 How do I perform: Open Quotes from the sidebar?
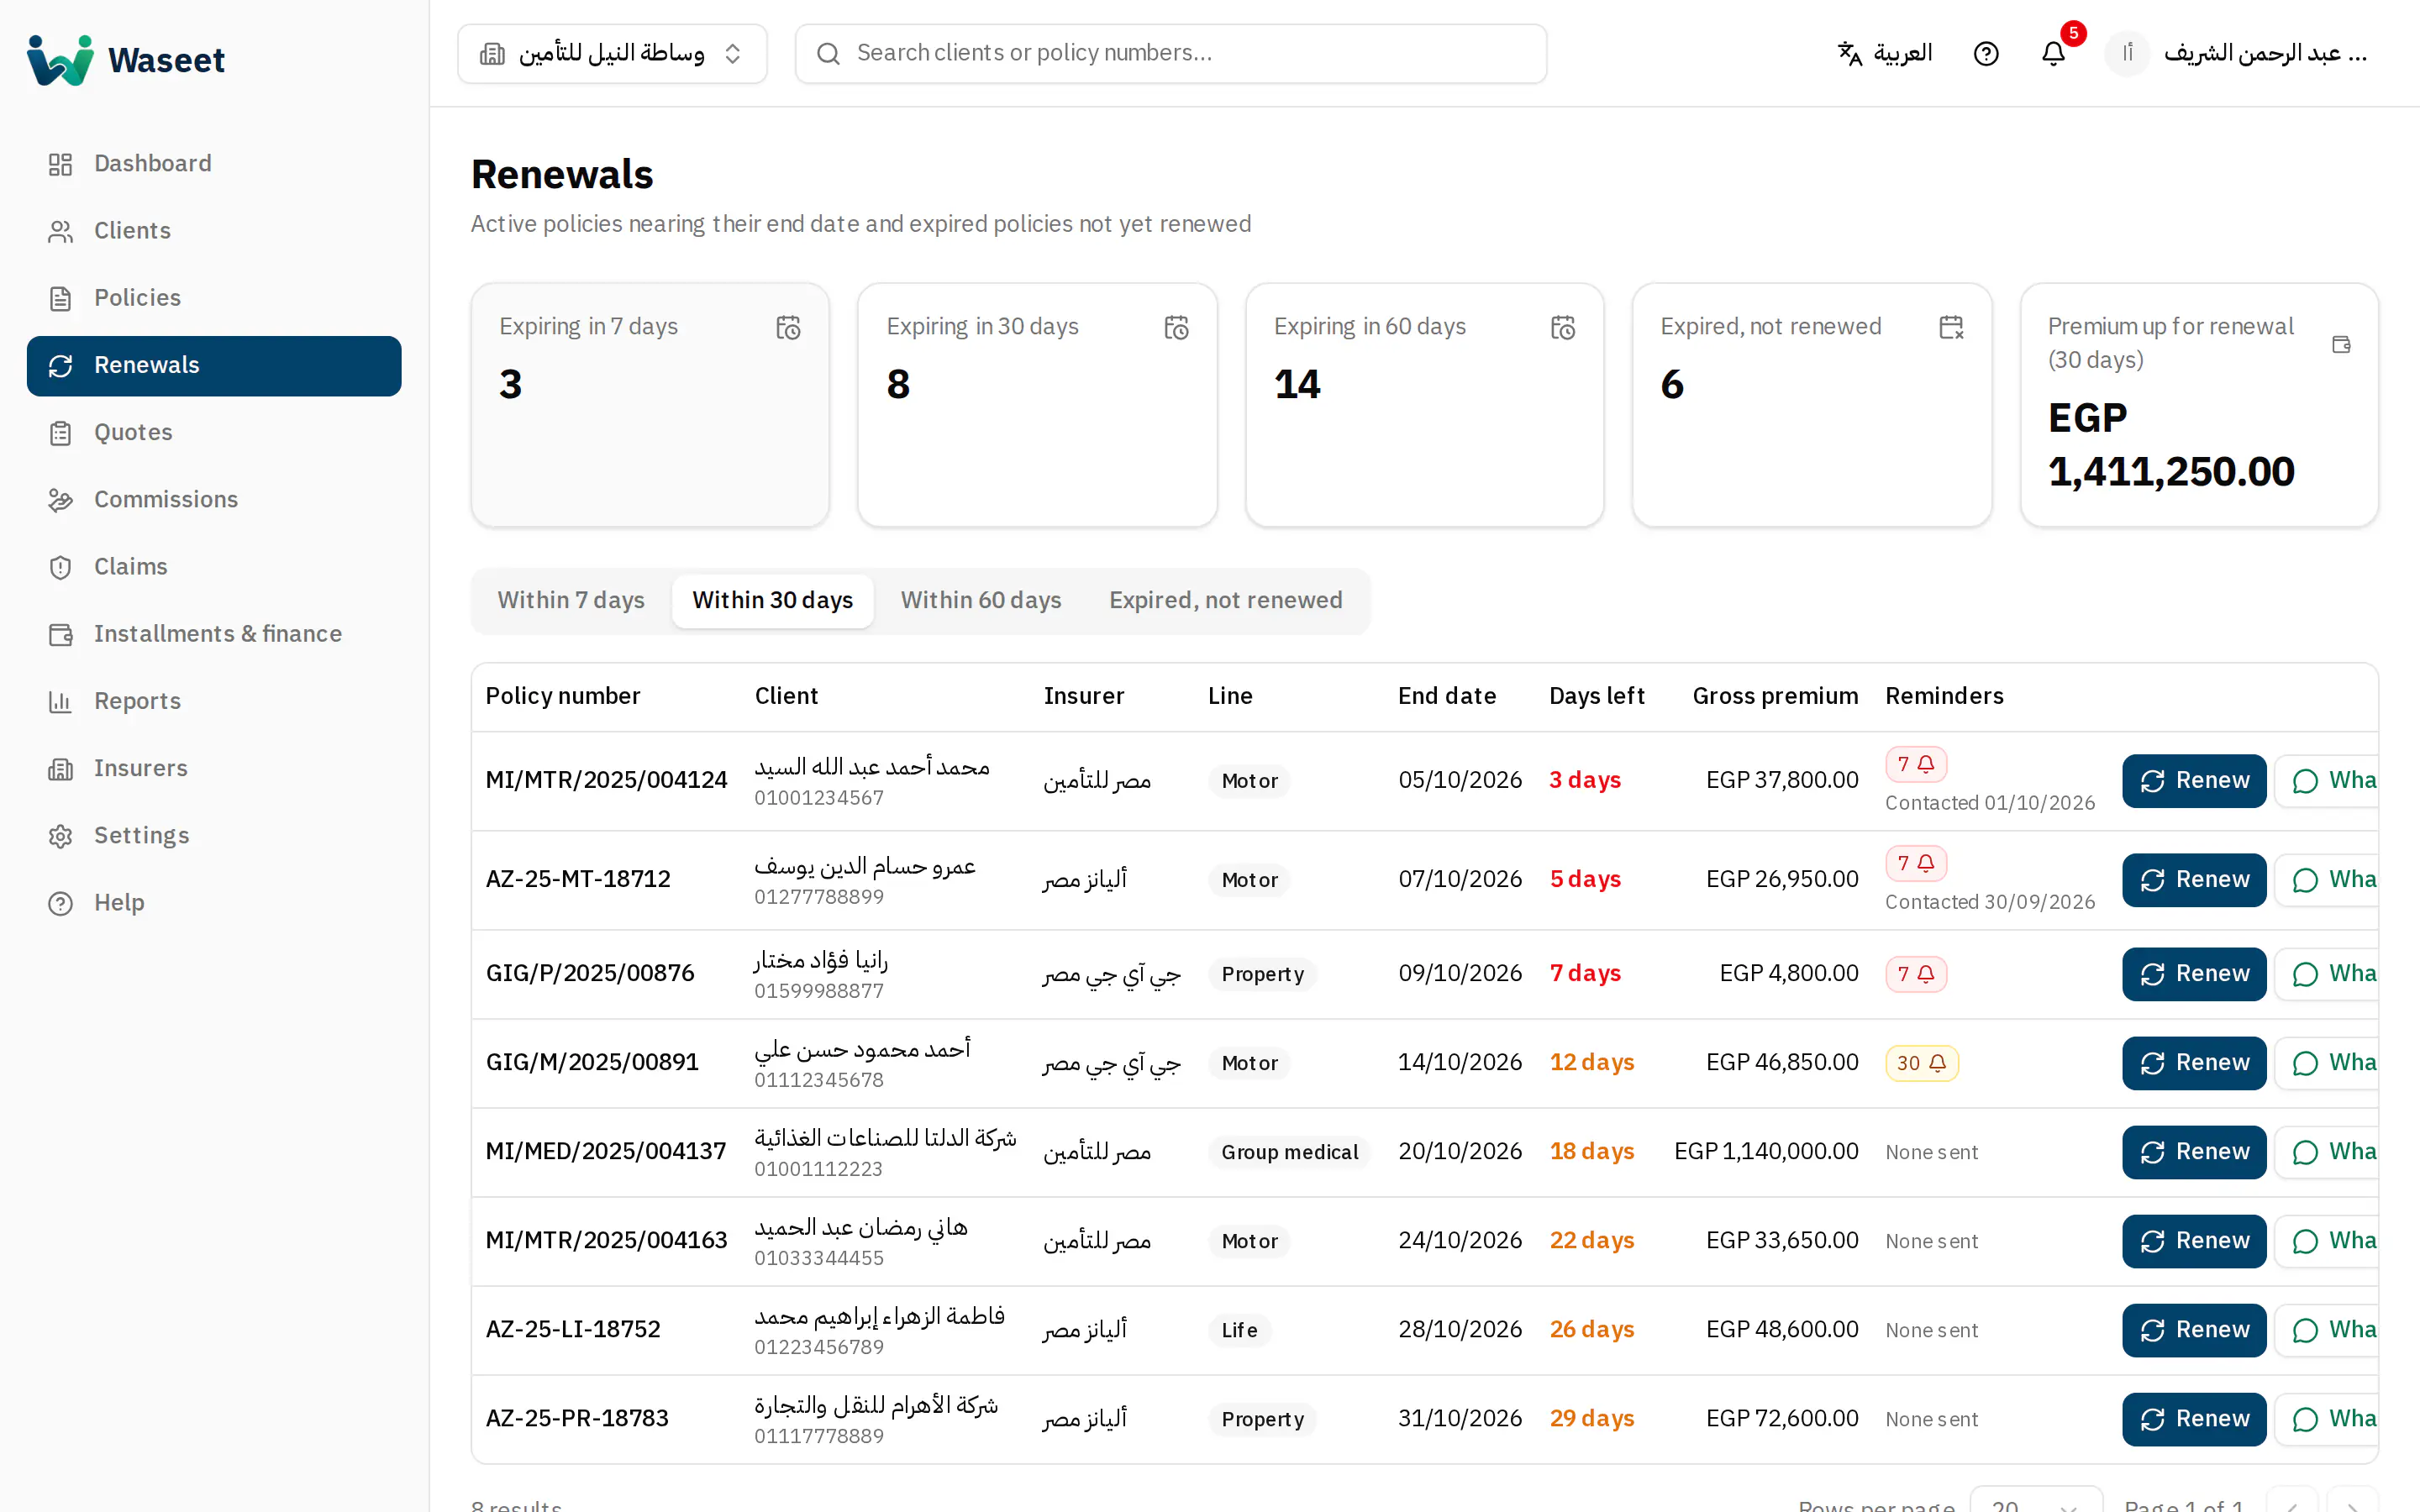point(214,432)
